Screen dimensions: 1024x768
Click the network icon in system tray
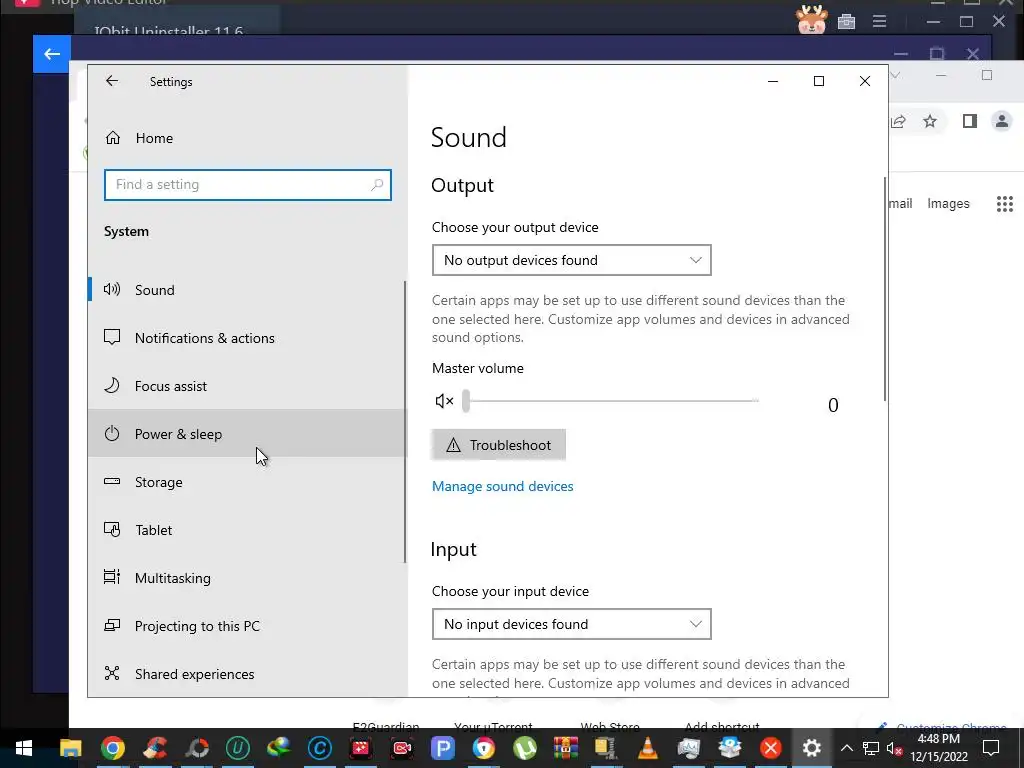pos(871,748)
